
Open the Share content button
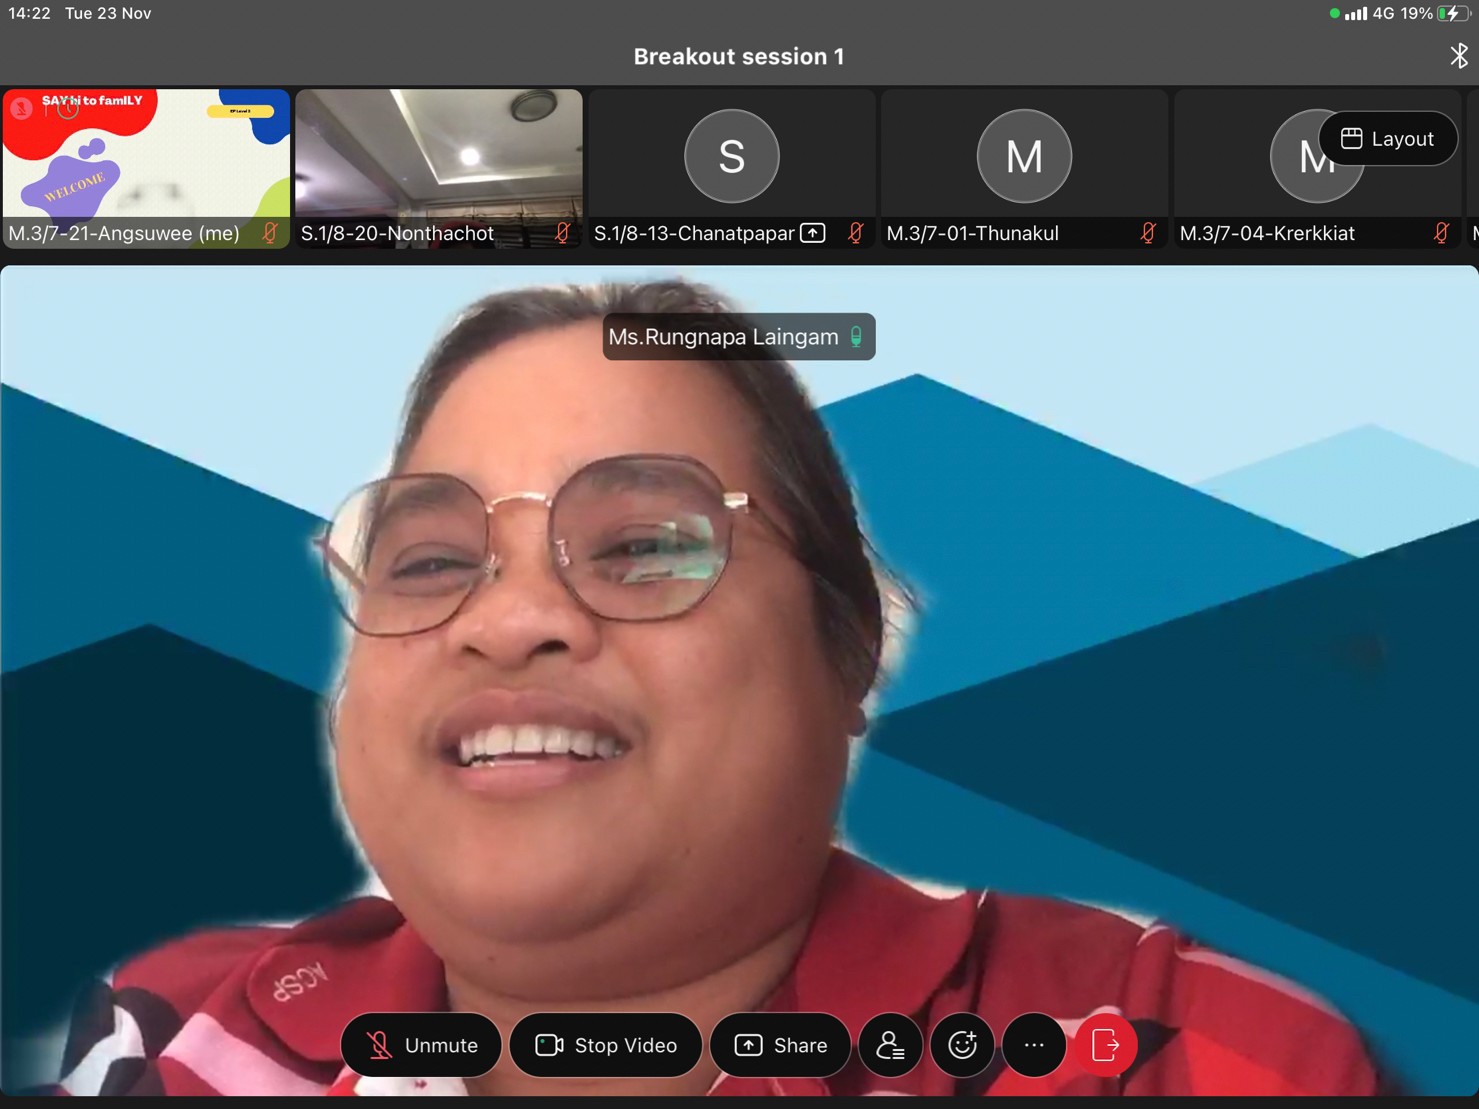tap(781, 1045)
